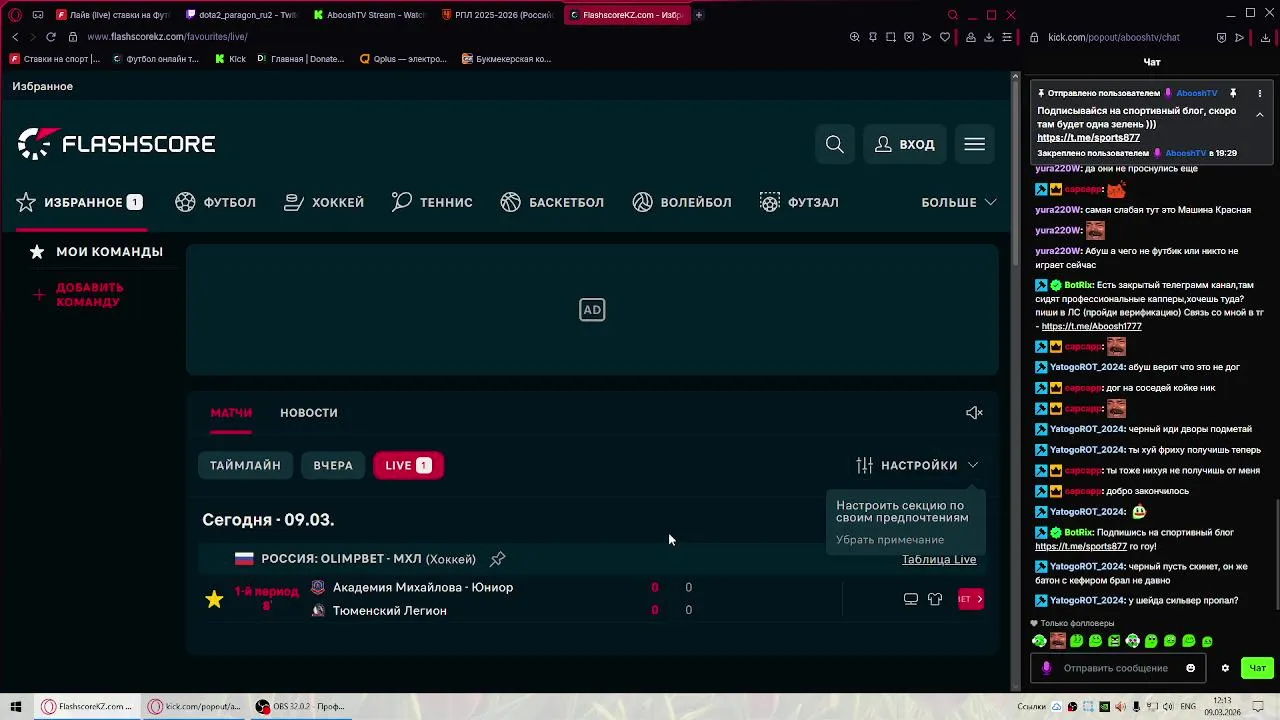This screenshot has height=720, width=1280.
Task: Click the МОИ КОМАНДЫ star icon
Action: pyautogui.click(x=37, y=252)
